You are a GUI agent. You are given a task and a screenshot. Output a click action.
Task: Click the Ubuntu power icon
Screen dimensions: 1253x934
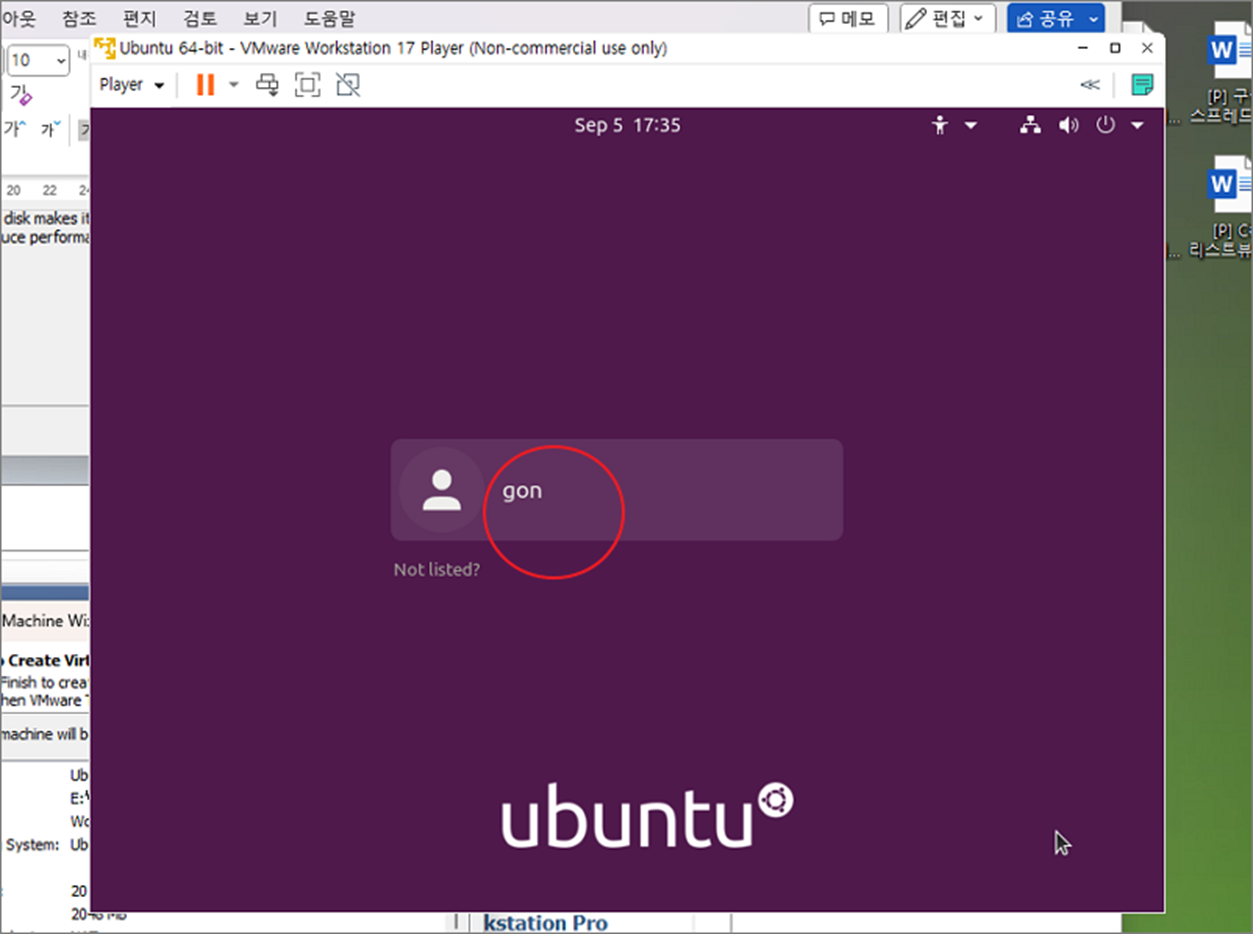[x=1105, y=126]
